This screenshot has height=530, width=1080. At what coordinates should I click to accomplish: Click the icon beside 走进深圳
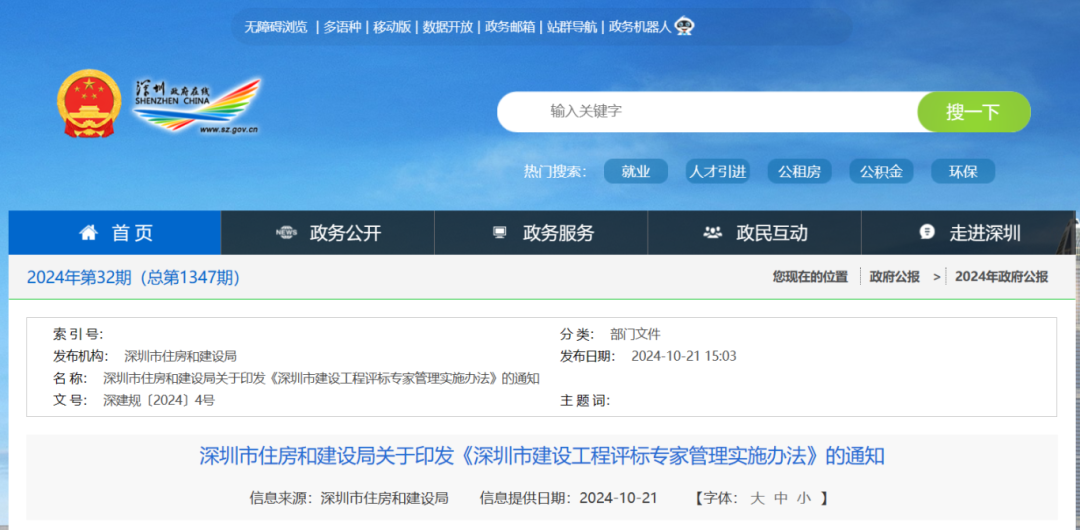926,232
